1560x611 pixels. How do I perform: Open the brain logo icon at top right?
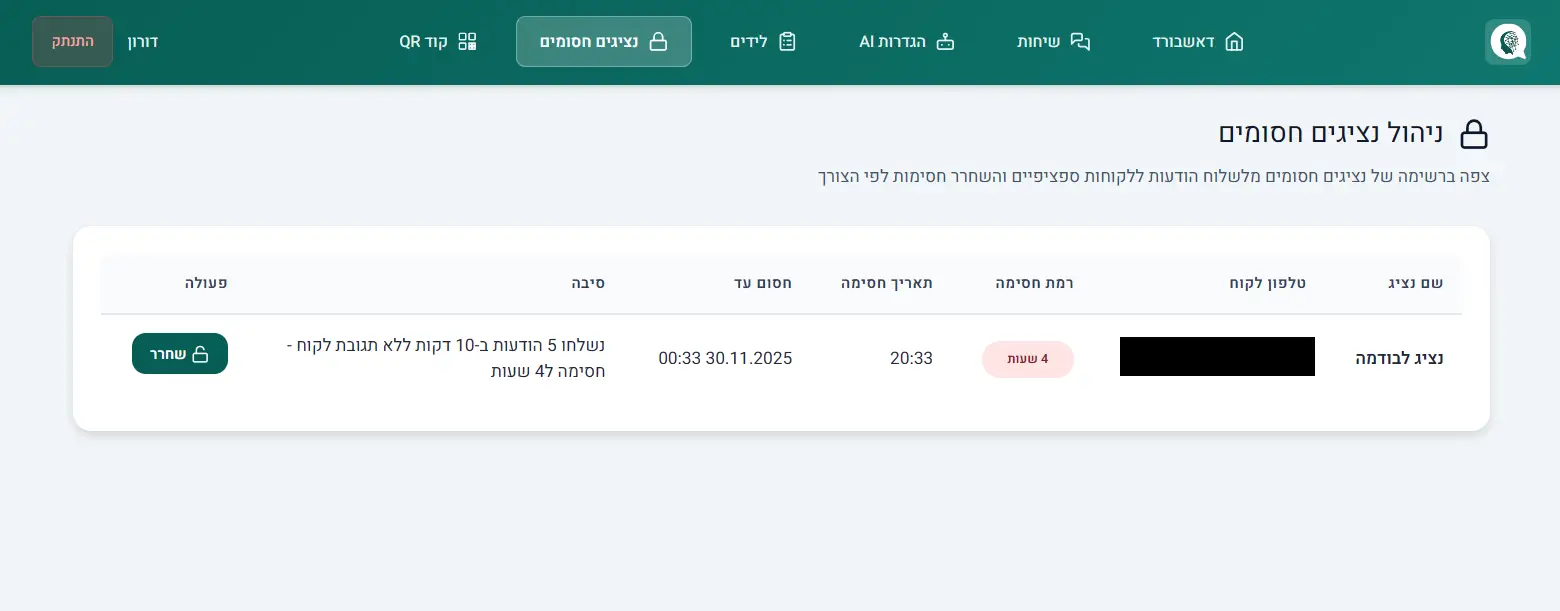pyautogui.click(x=1507, y=41)
